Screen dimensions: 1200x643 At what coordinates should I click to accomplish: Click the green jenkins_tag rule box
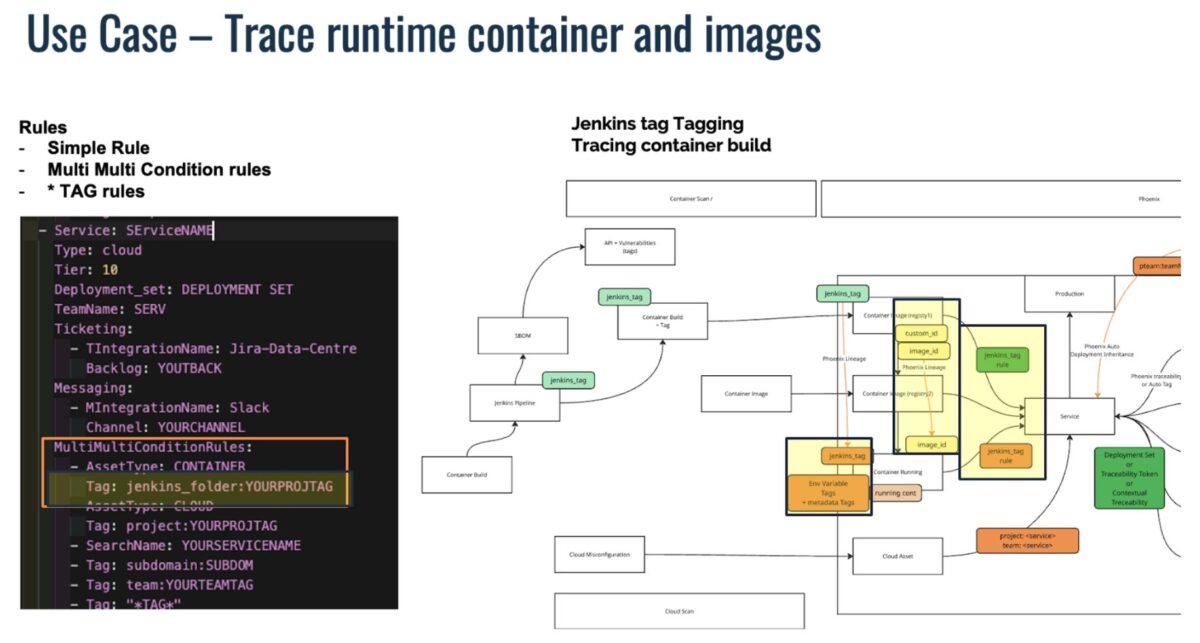point(1002,360)
